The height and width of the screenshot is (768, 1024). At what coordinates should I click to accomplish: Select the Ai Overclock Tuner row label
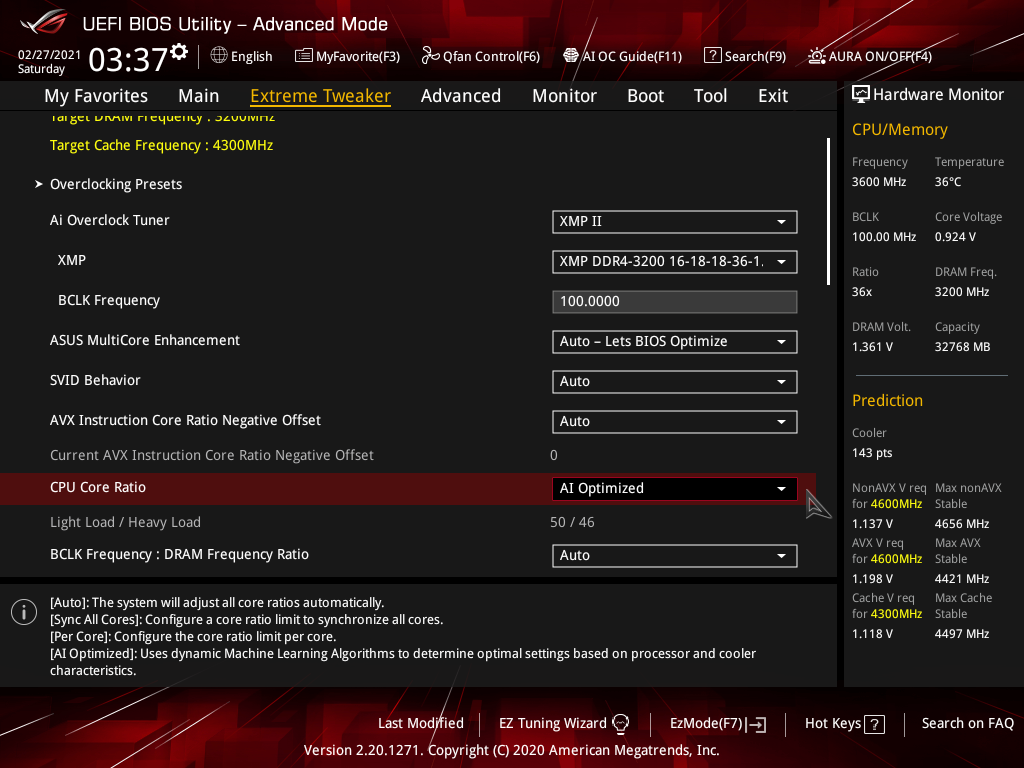tap(110, 220)
